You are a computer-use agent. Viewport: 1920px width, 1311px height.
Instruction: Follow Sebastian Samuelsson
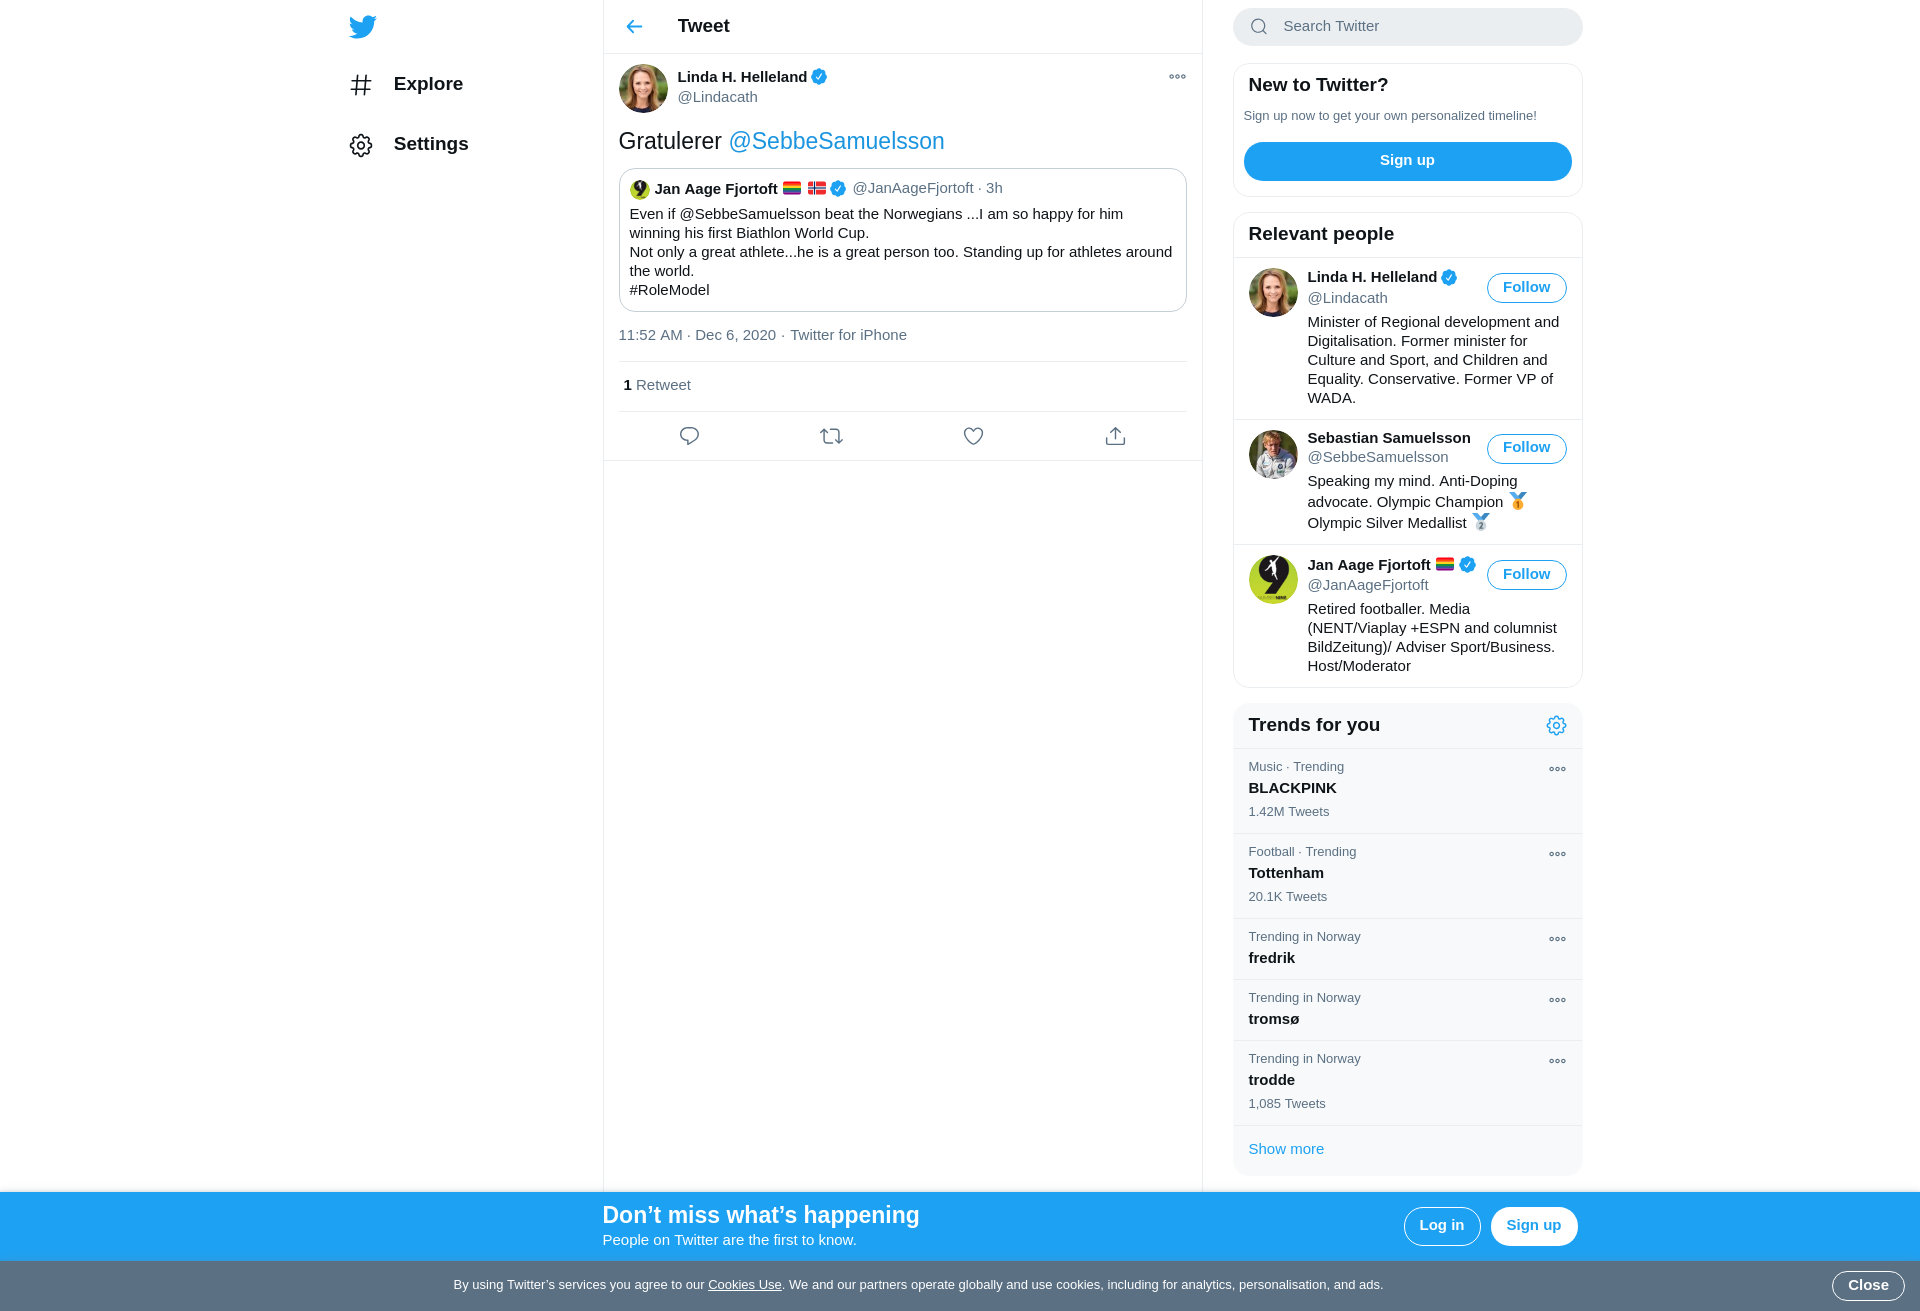(1526, 448)
